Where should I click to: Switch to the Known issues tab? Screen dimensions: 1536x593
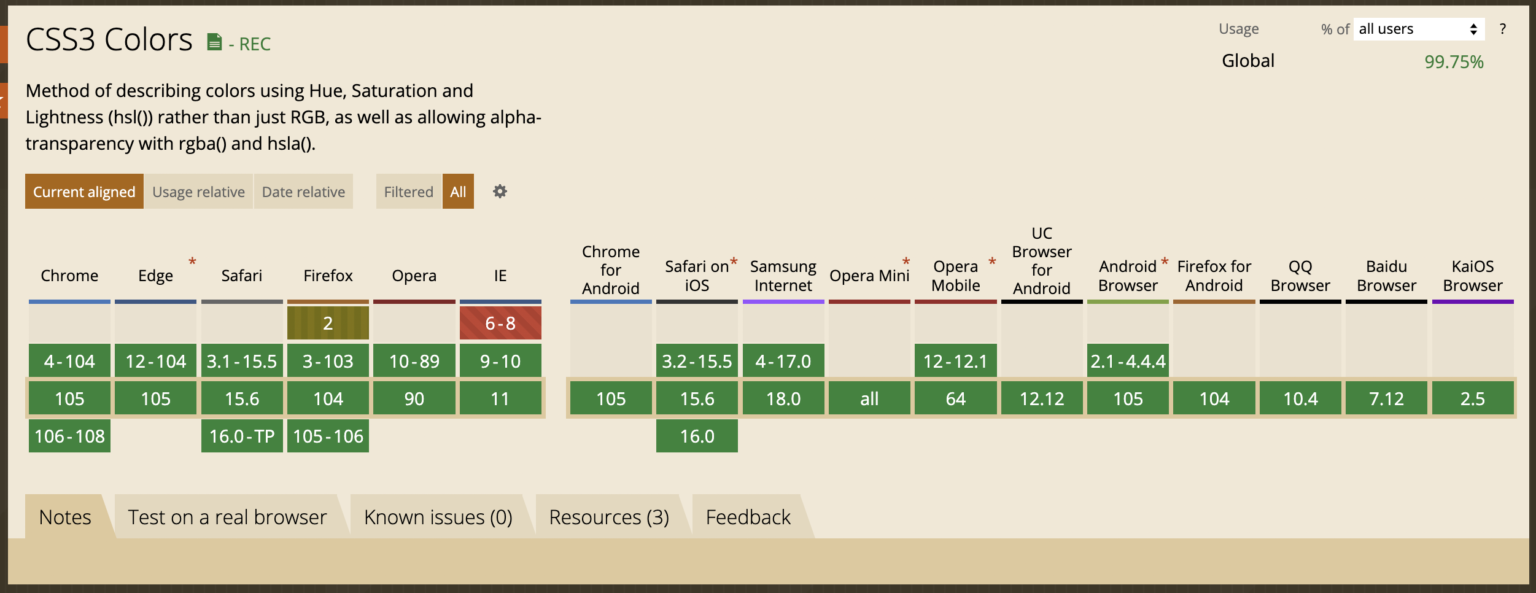coord(439,517)
